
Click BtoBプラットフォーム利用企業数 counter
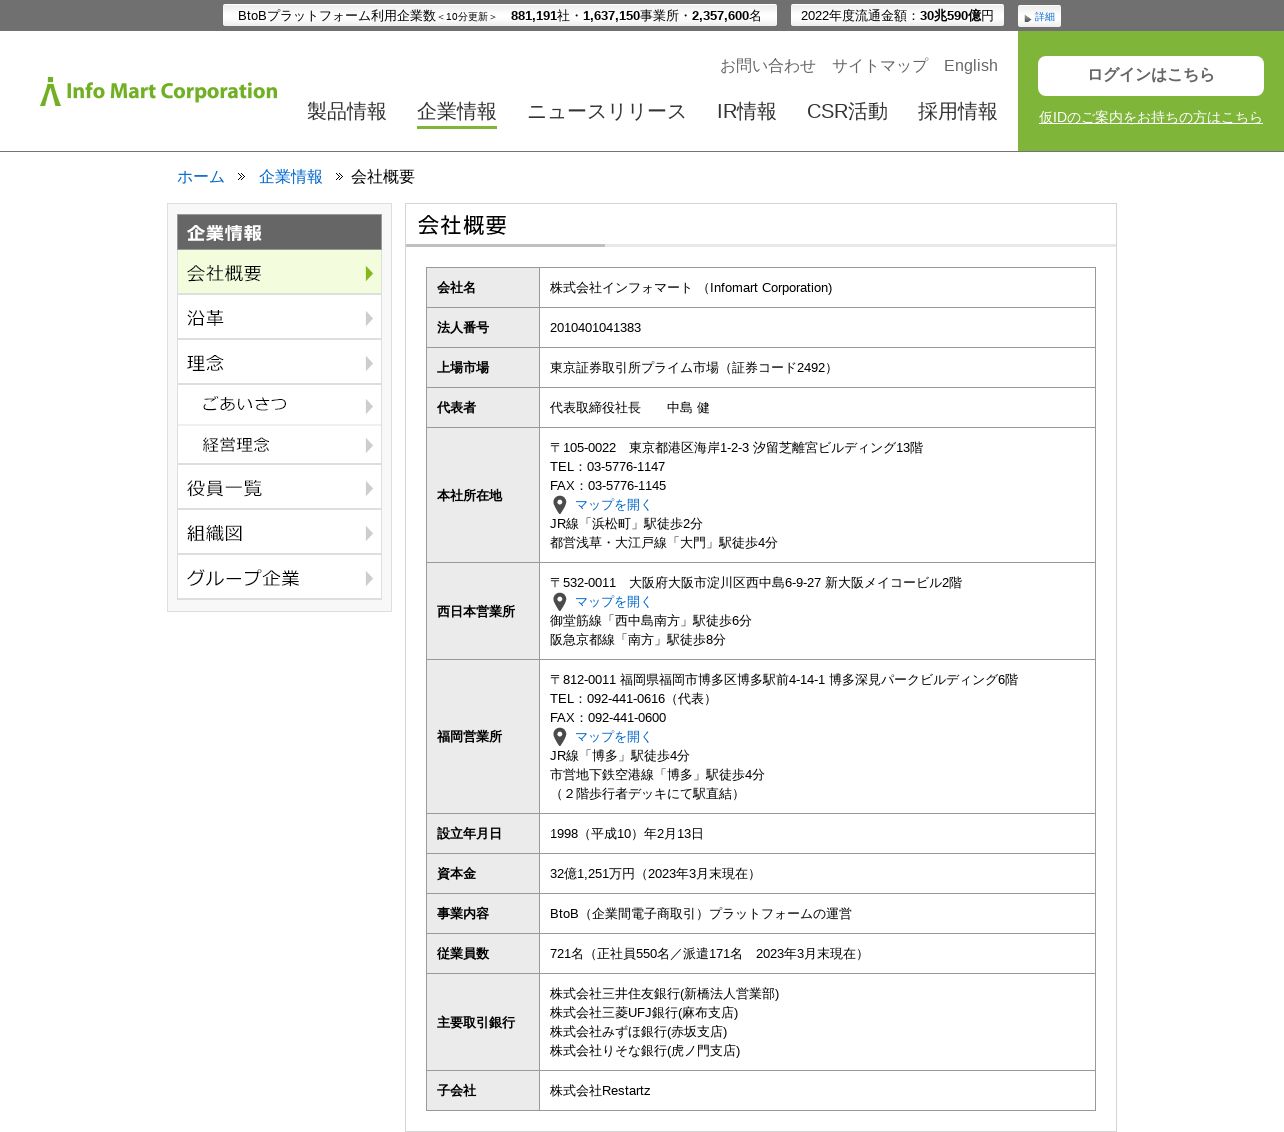tap(500, 16)
